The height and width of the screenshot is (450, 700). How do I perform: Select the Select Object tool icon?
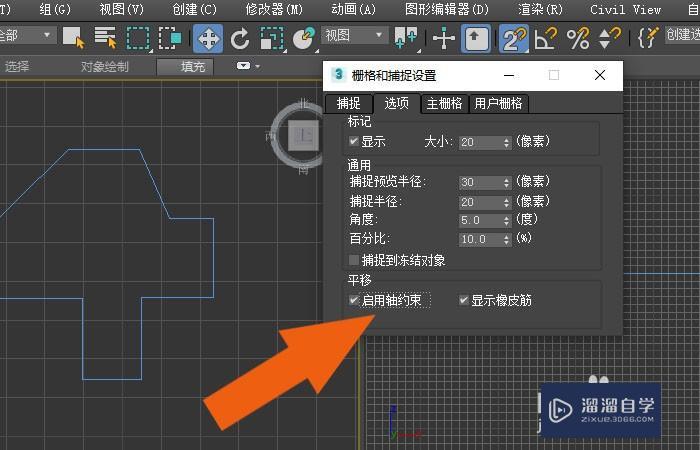pyautogui.click(x=73, y=38)
